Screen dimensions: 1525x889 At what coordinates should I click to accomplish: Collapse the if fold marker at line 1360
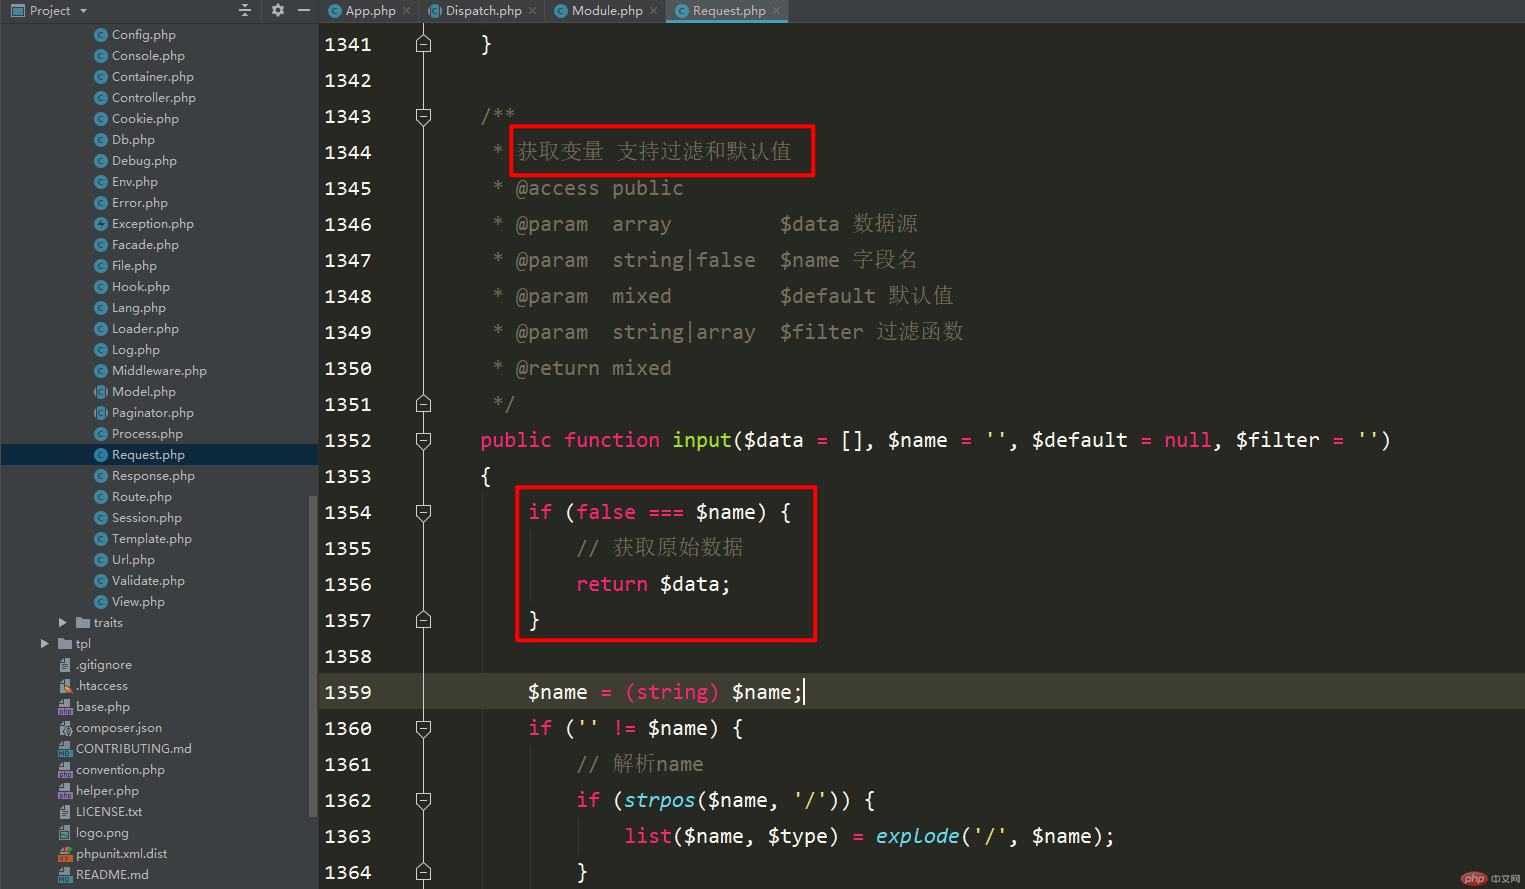tap(423, 729)
